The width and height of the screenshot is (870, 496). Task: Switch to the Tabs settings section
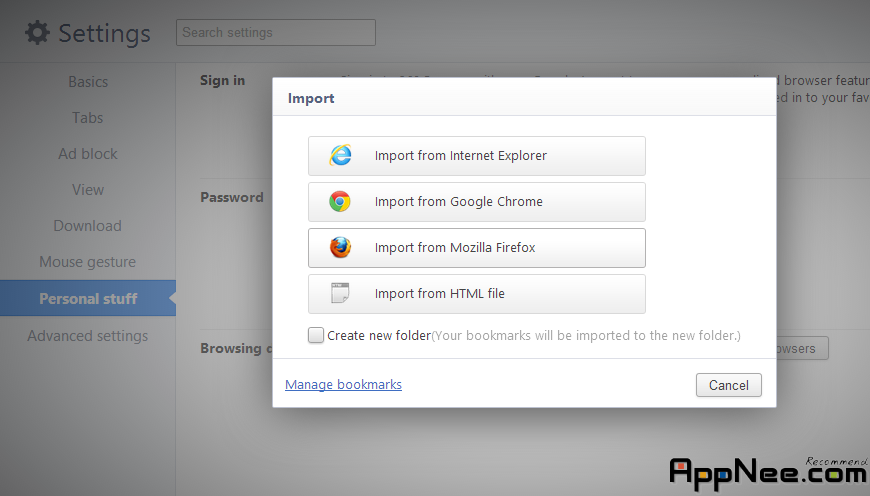(88, 118)
